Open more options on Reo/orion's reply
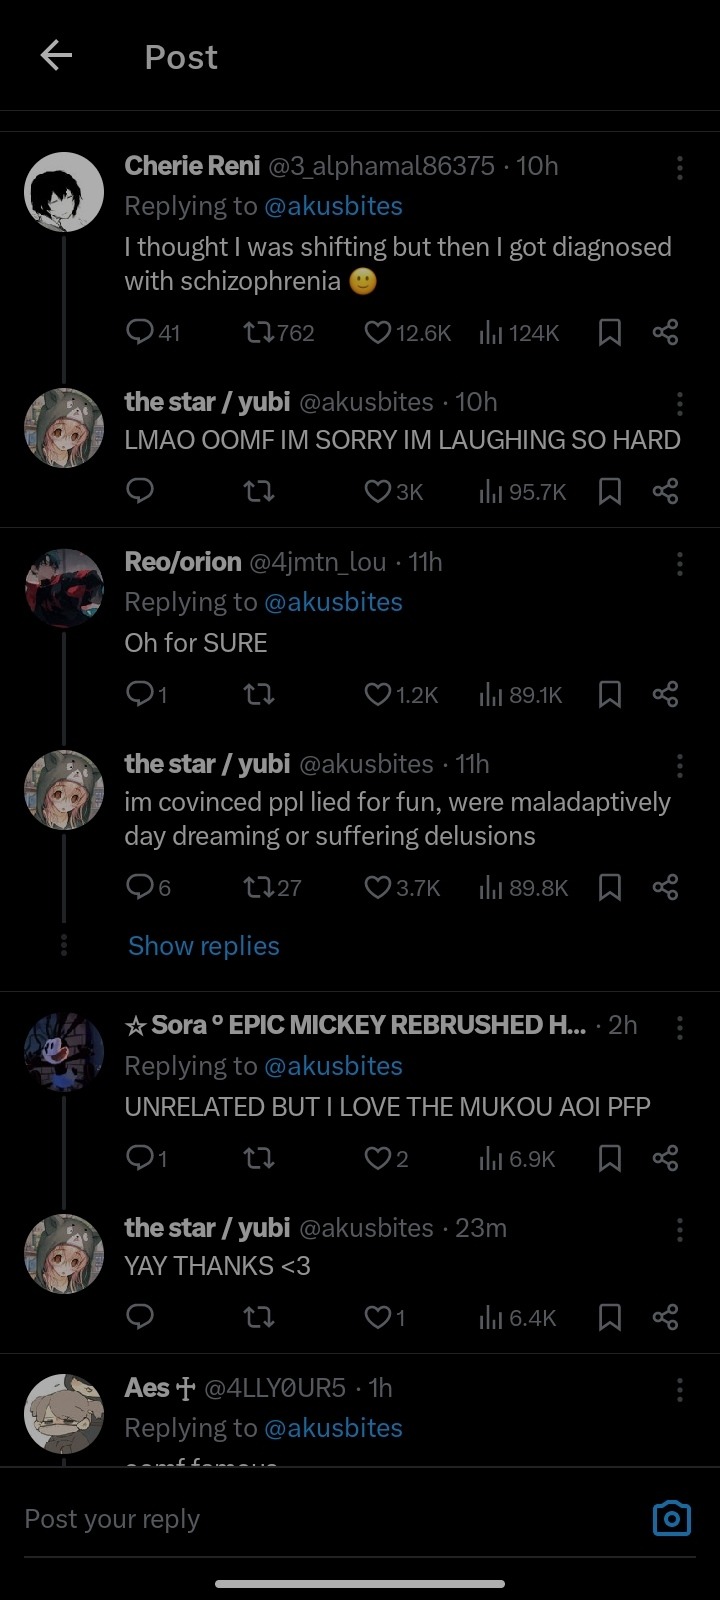Screen dimensions: 720x1600 679,564
